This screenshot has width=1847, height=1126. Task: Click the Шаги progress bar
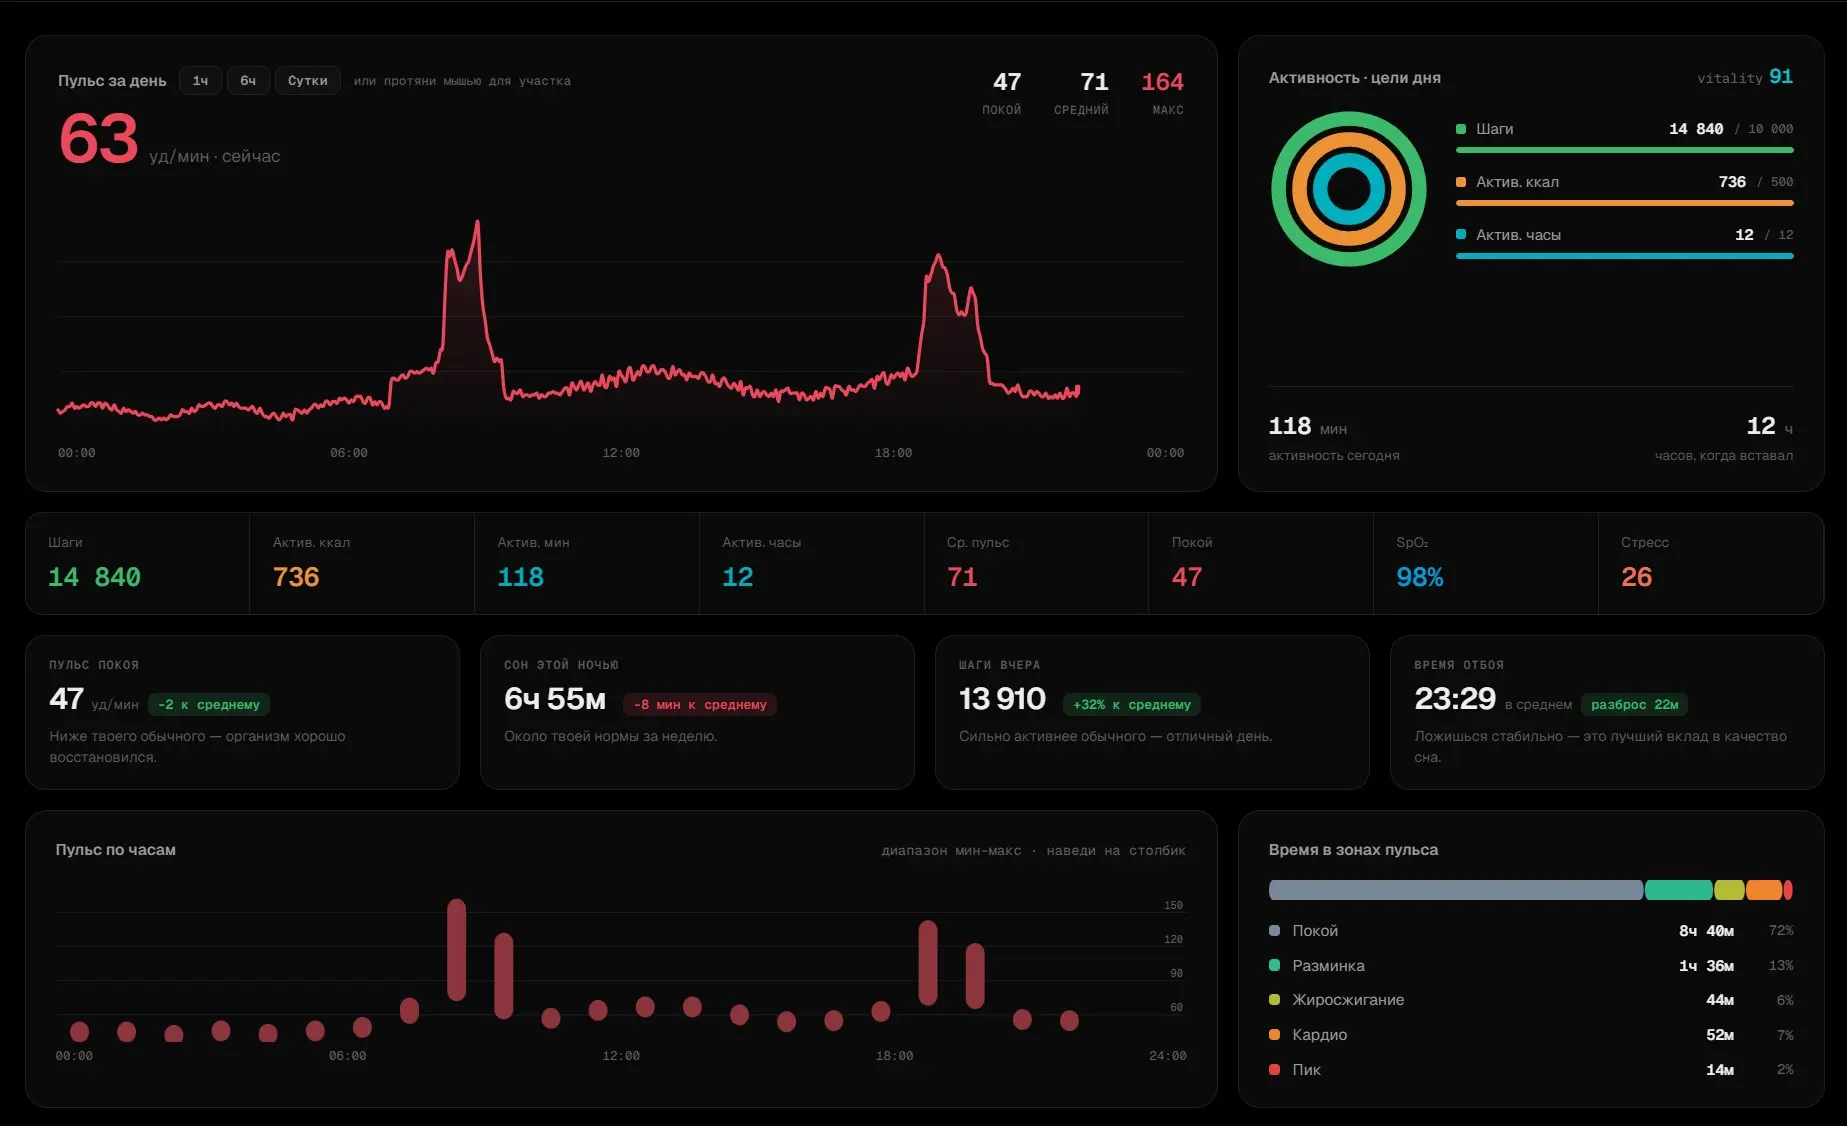coord(1624,150)
